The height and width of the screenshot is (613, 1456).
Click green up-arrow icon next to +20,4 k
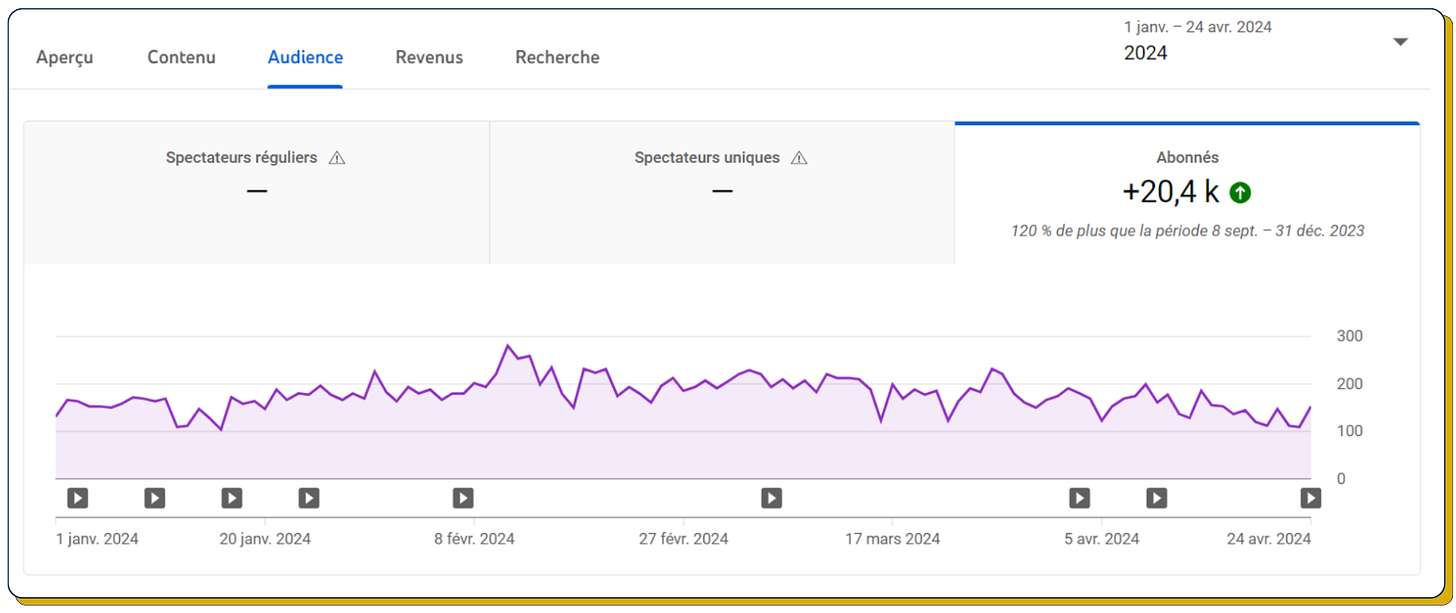(1240, 193)
